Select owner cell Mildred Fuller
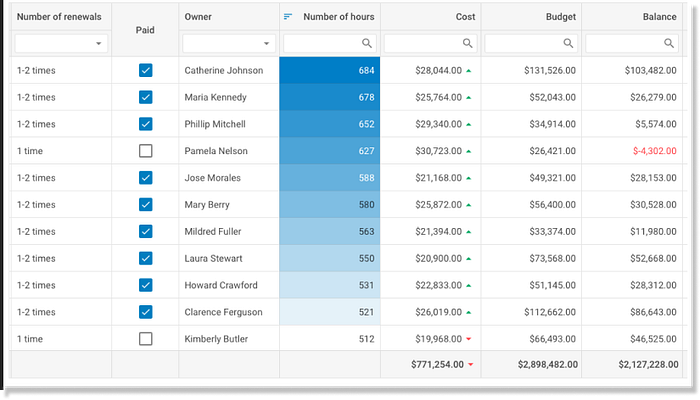This screenshot has width=700, height=400. (229, 231)
